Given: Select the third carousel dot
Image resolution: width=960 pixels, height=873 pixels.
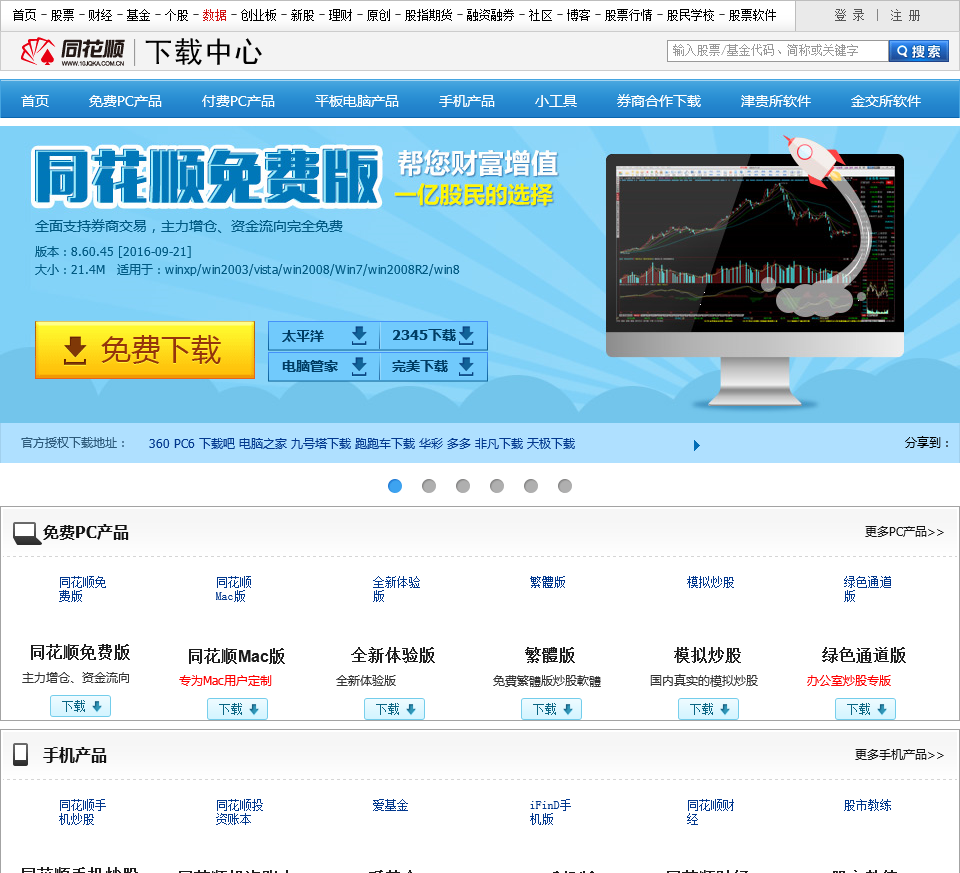Looking at the screenshot, I should (x=463, y=486).
